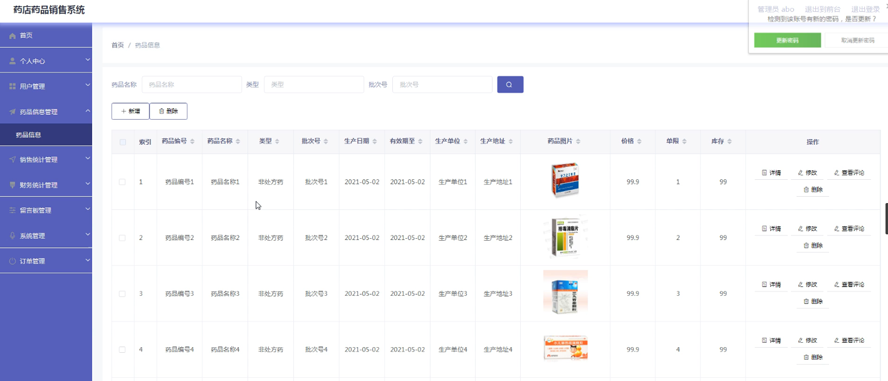Click the drug image in row 4
This screenshot has height=381, width=888.
565,347
